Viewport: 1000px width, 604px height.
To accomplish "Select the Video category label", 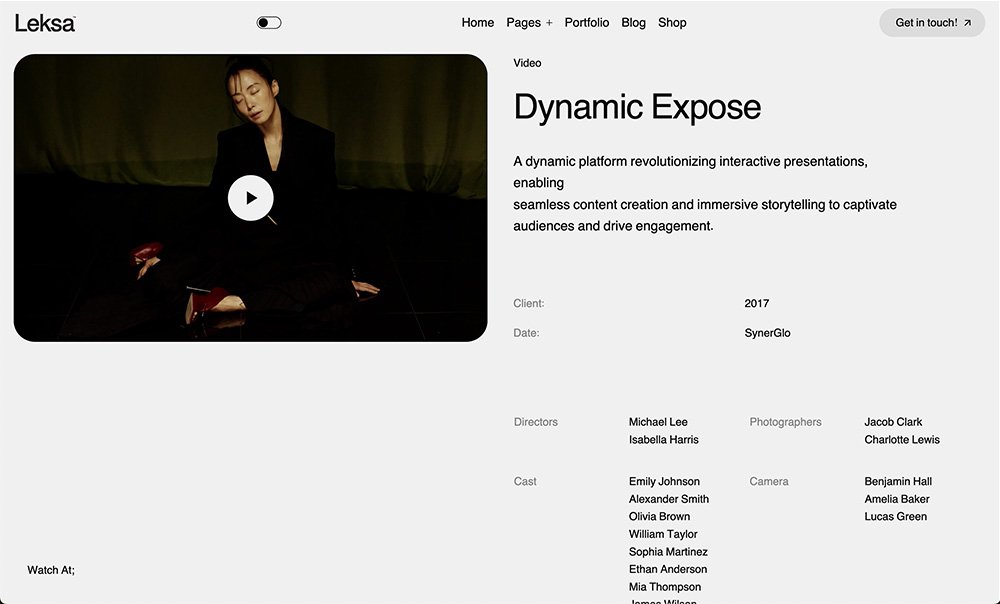I will [x=527, y=63].
